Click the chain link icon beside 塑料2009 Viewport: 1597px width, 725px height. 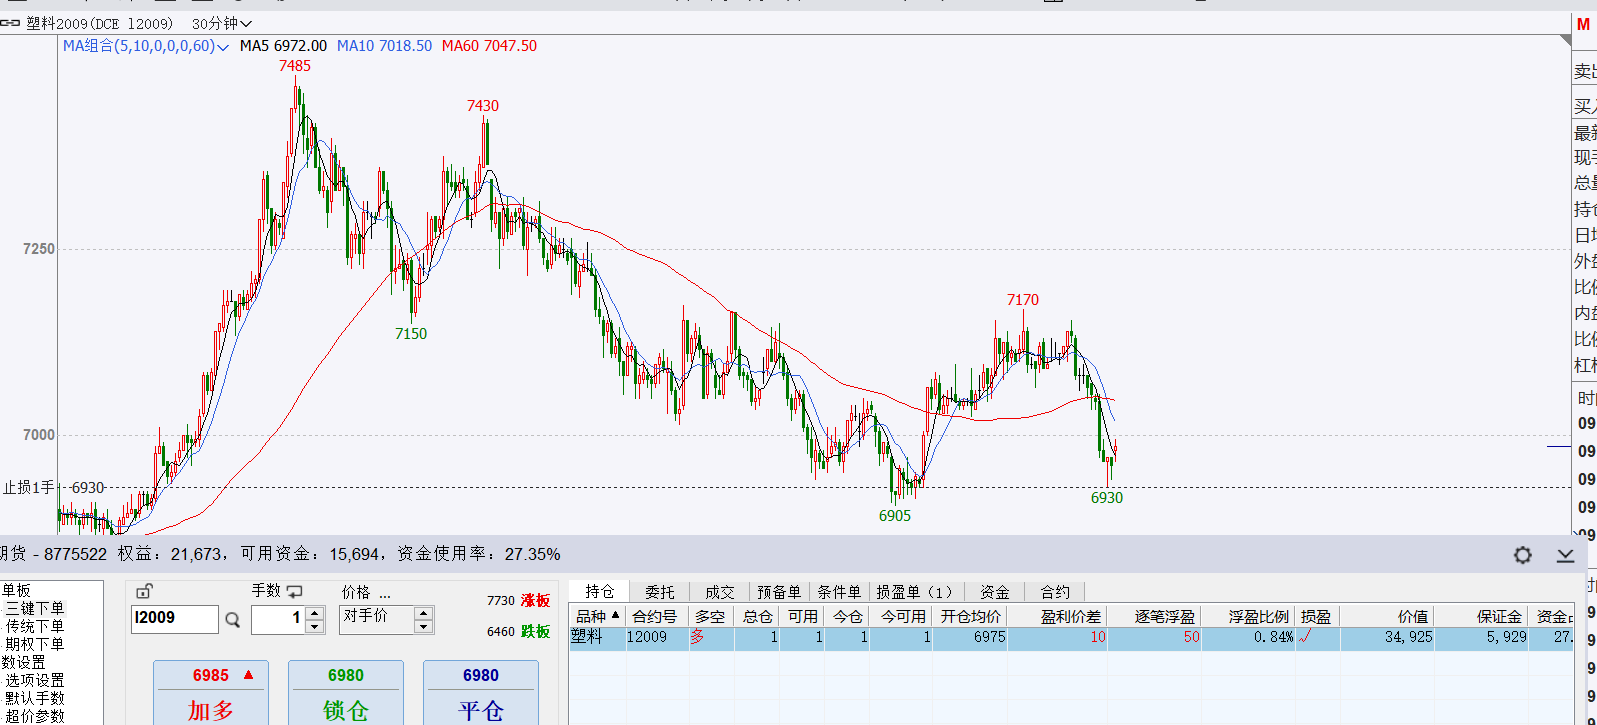pos(10,23)
